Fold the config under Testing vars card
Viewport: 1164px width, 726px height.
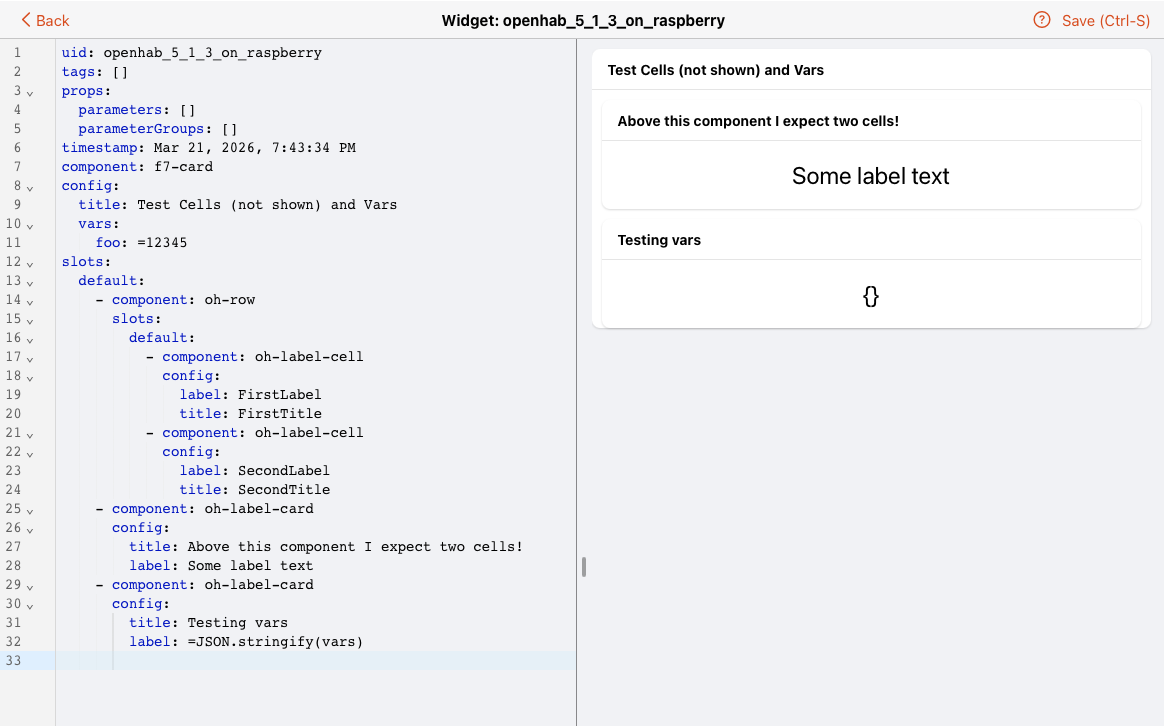30,605
